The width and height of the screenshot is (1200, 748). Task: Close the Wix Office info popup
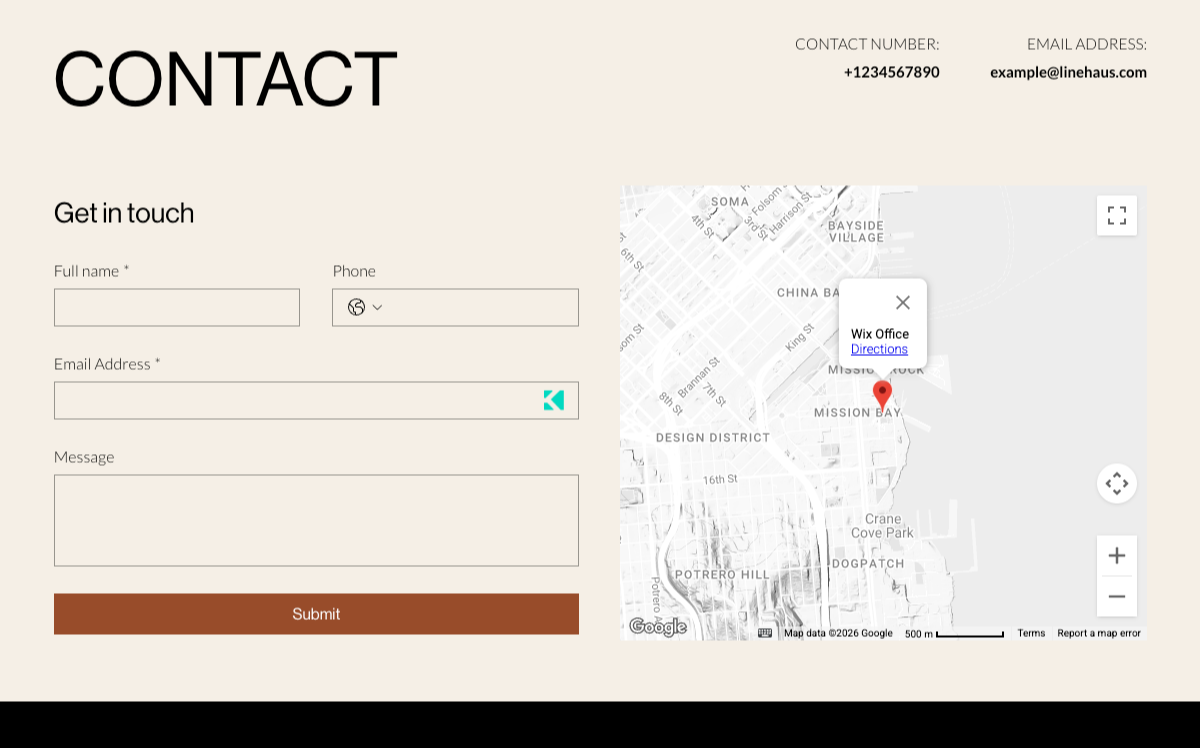click(x=903, y=302)
